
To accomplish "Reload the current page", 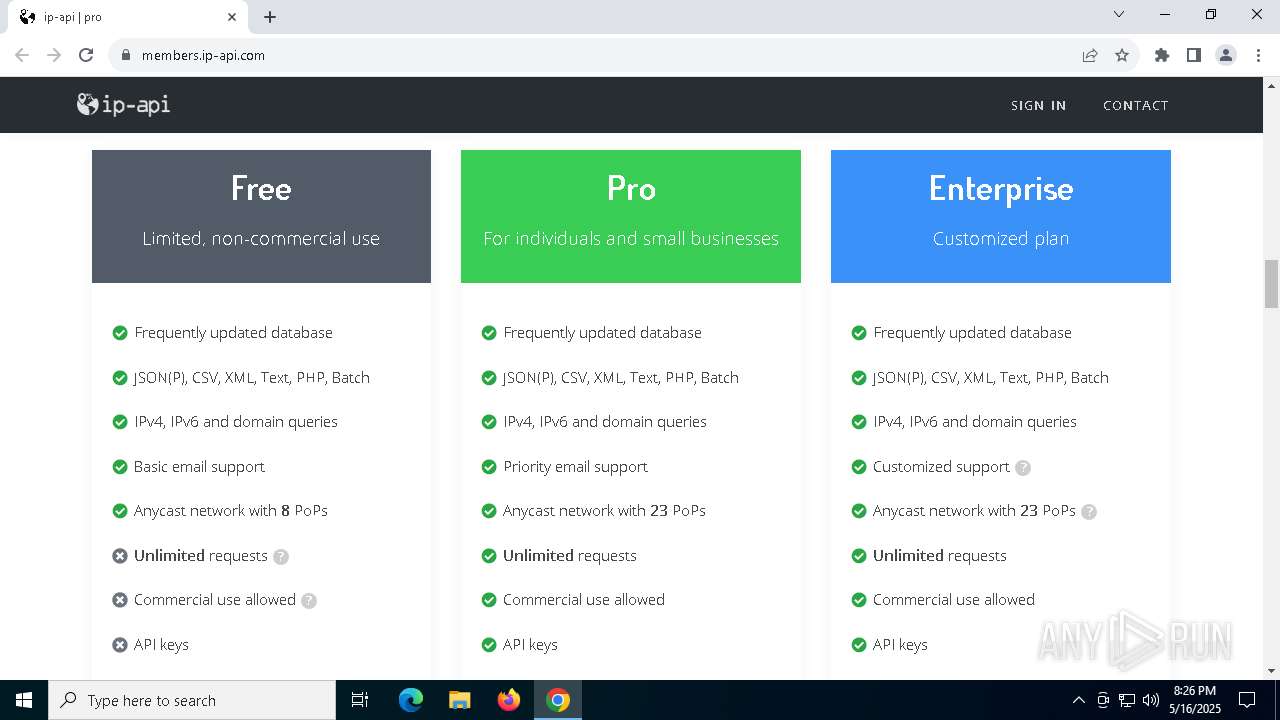I will [86, 55].
